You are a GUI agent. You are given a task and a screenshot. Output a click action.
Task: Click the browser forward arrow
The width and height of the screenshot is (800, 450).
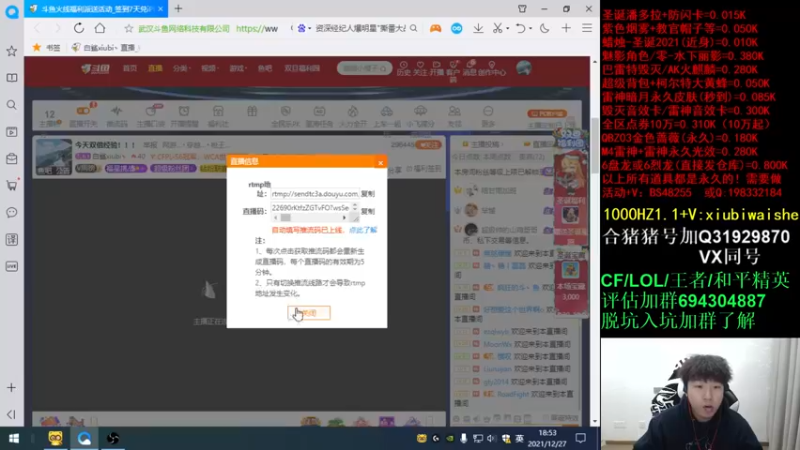point(58,29)
